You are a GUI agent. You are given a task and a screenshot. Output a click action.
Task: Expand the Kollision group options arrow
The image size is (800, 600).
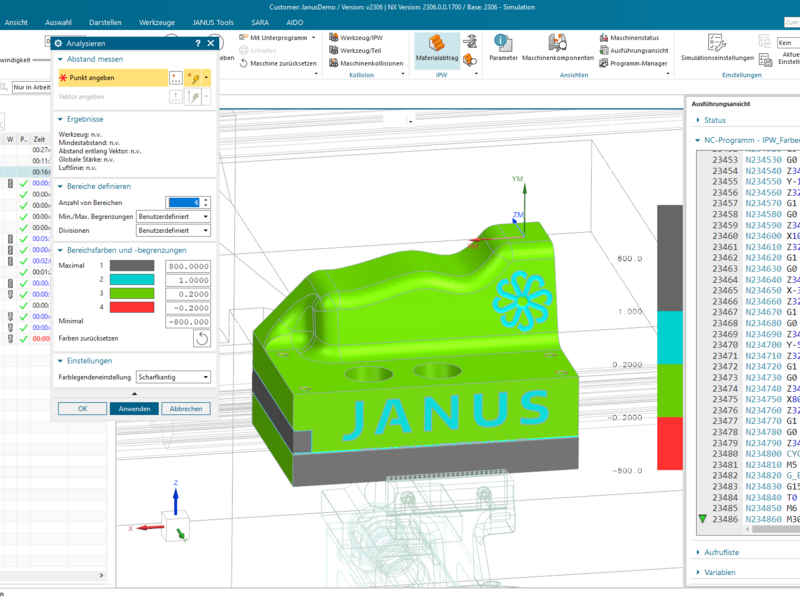click(x=403, y=74)
